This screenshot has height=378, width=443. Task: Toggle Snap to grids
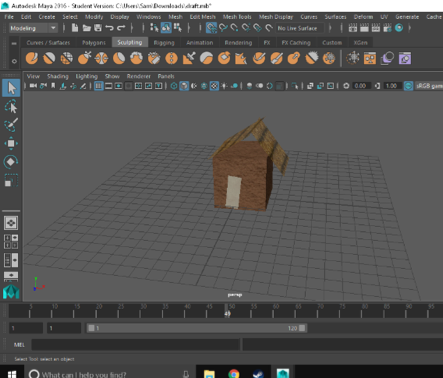211,28
